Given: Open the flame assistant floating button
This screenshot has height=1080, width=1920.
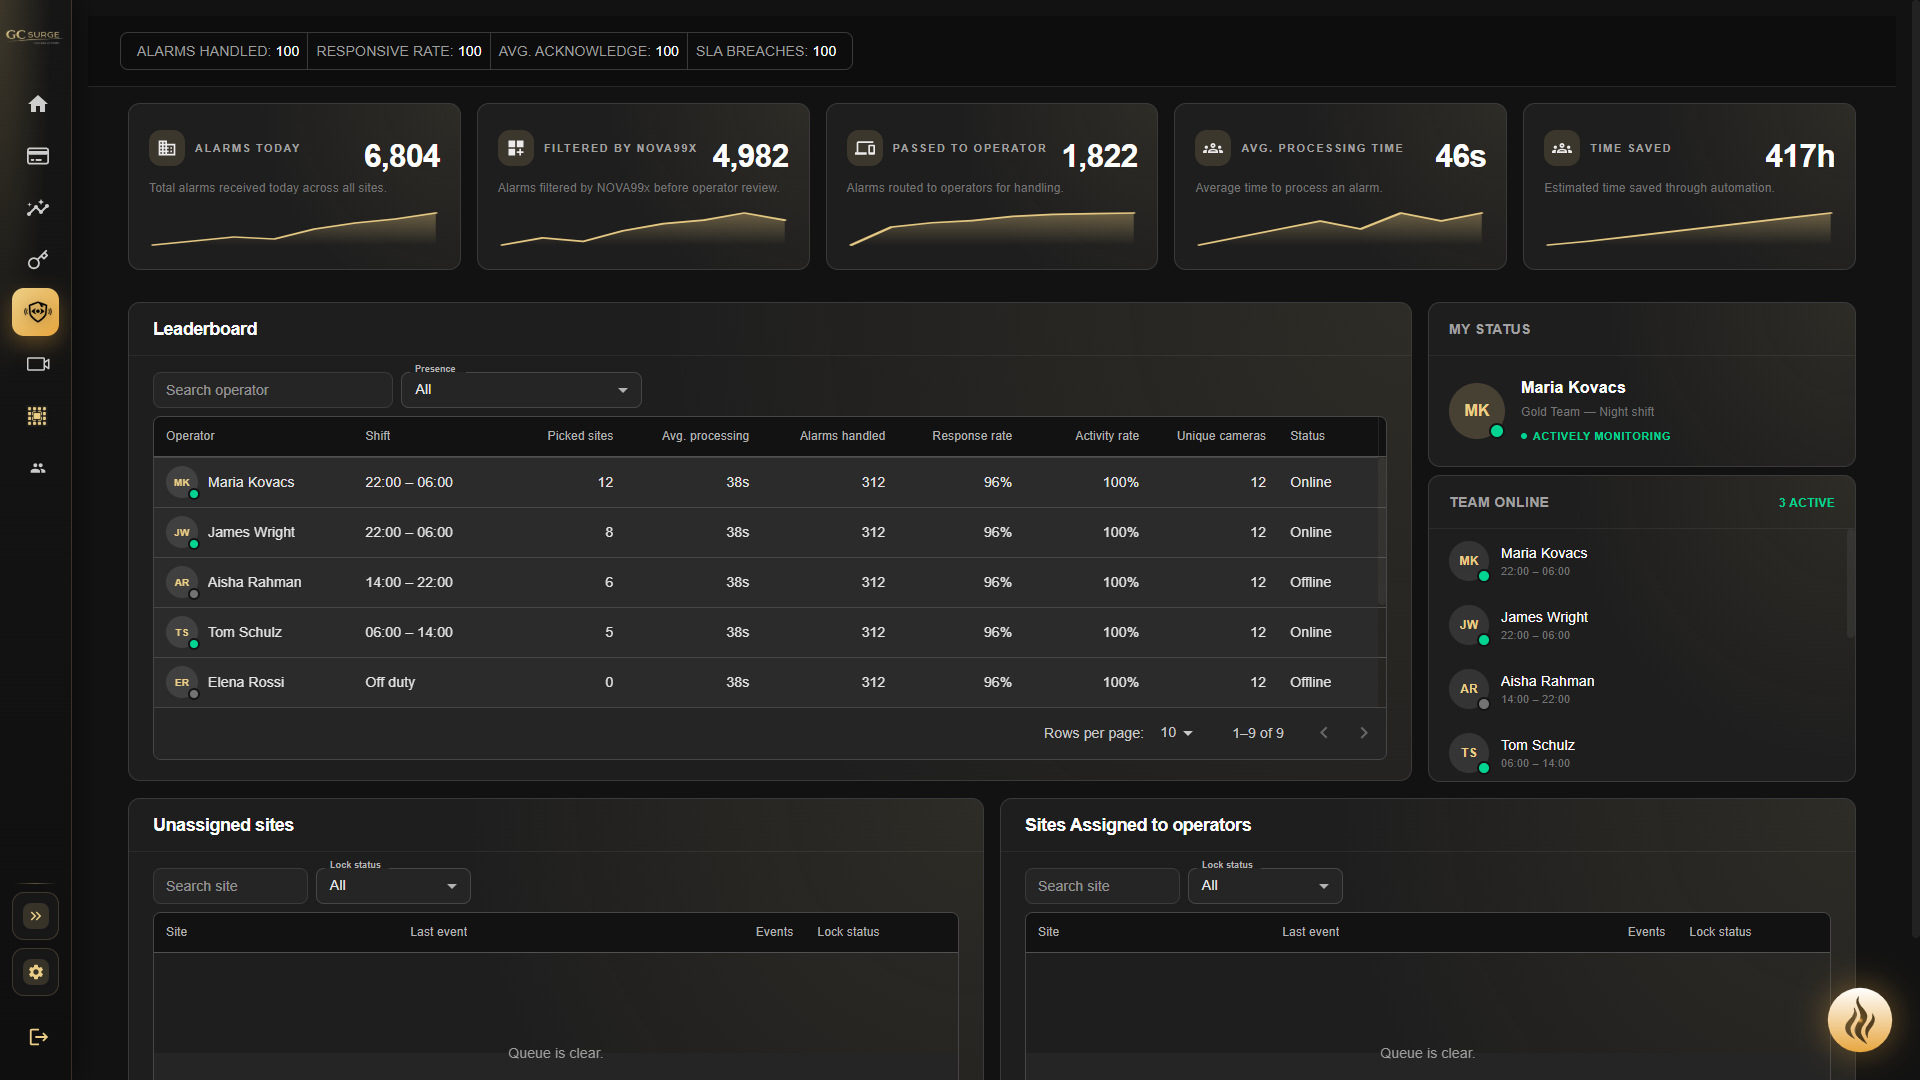Looking at the screenshot, I should [1859, 1021].
